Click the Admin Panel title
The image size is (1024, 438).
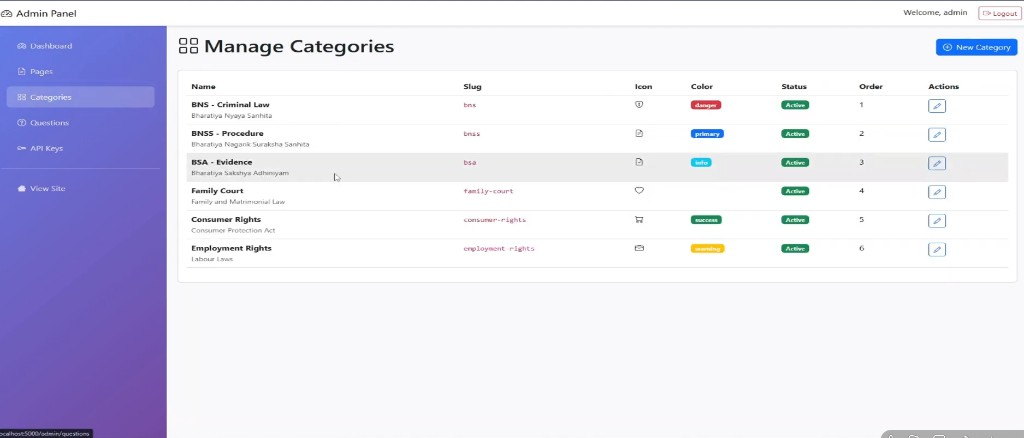(x=46, y=13)
